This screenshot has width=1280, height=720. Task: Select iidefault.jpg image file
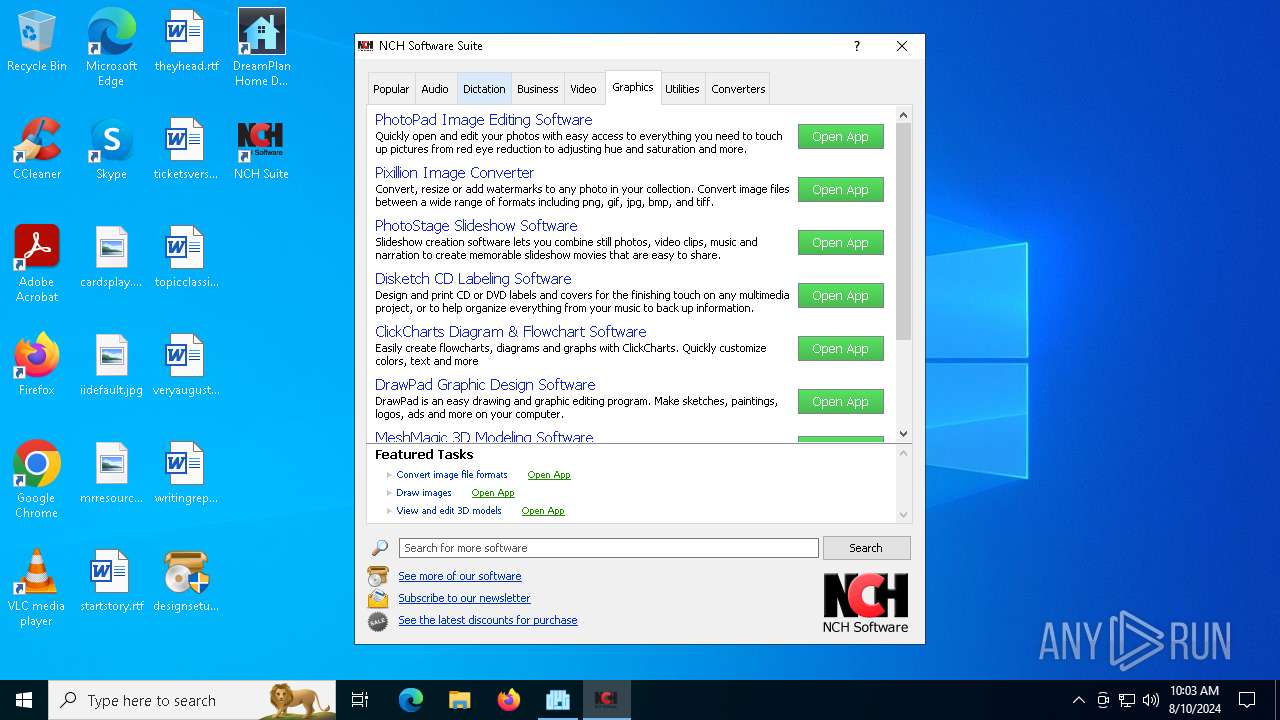point(111,365)
